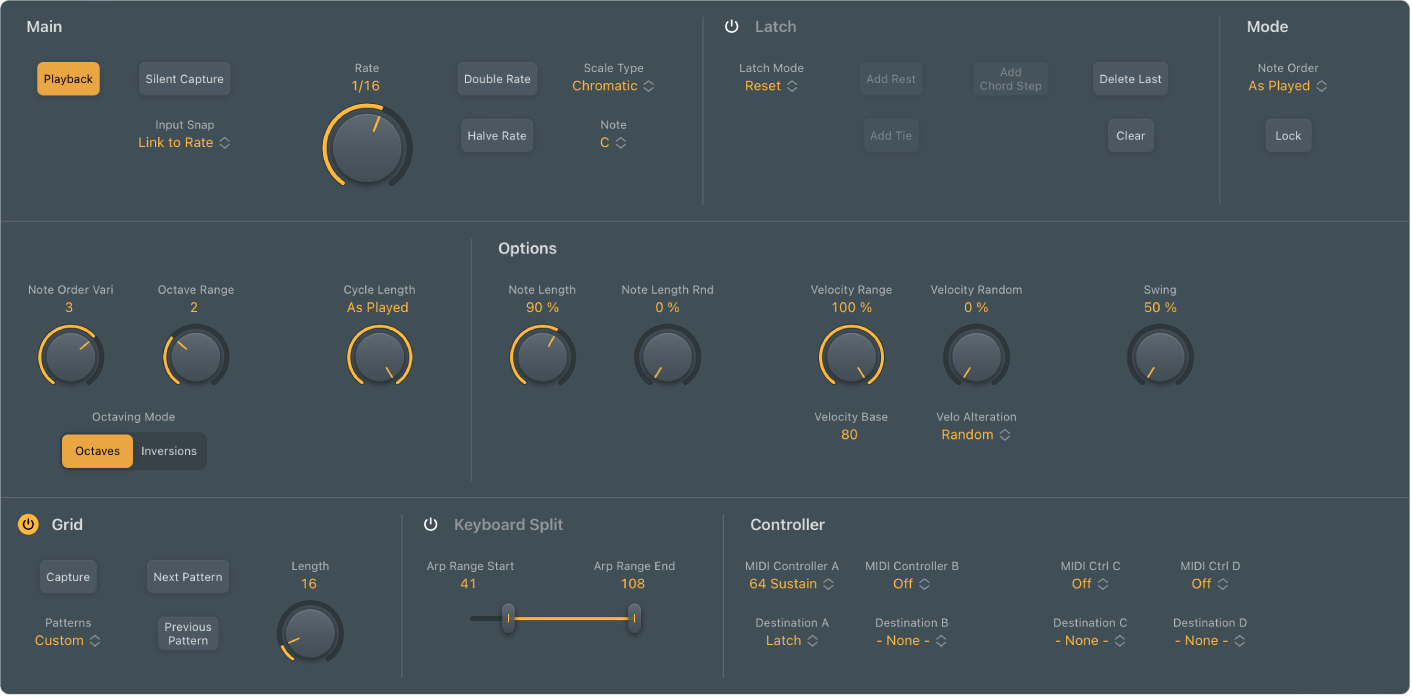
Task: Enable the Latch section power icon
Action: (731, 26)
